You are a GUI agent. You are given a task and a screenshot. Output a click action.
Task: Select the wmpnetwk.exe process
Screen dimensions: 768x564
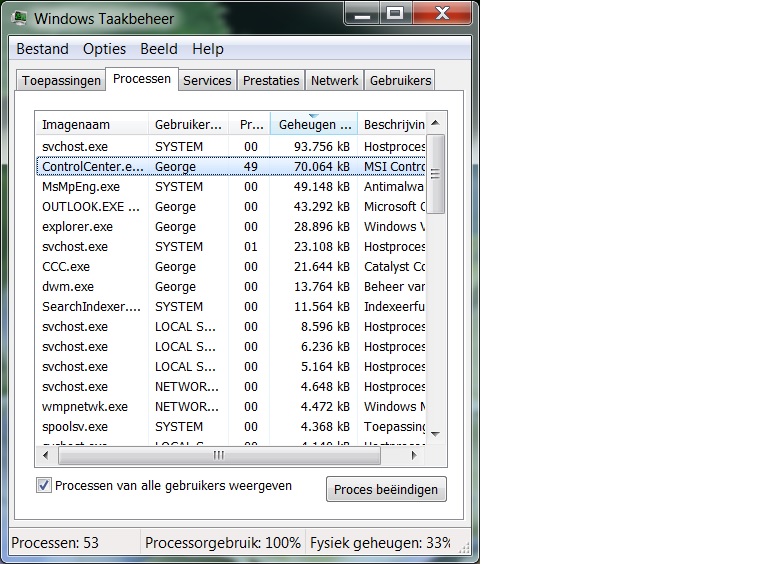pos(231,407)
